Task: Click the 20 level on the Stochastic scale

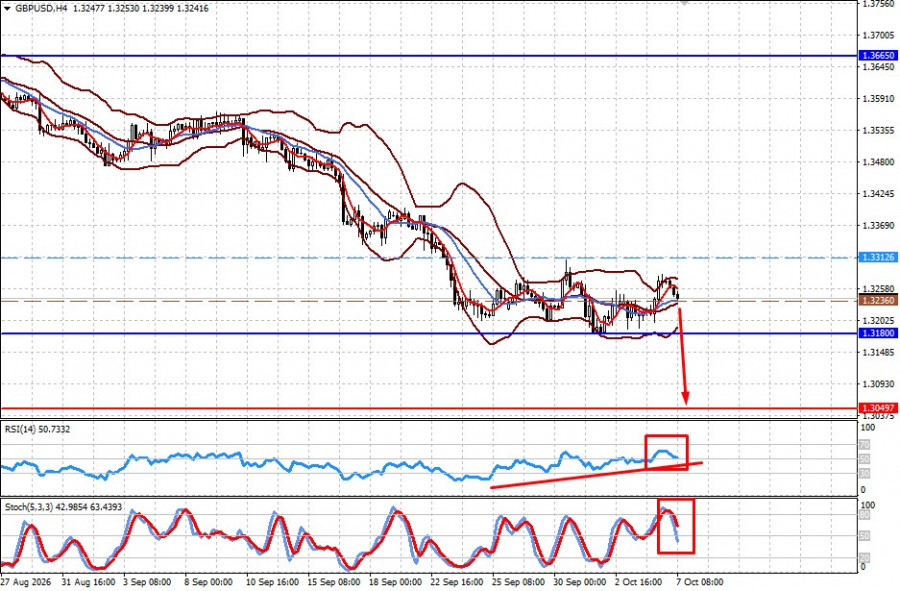Action: point(864,558)
